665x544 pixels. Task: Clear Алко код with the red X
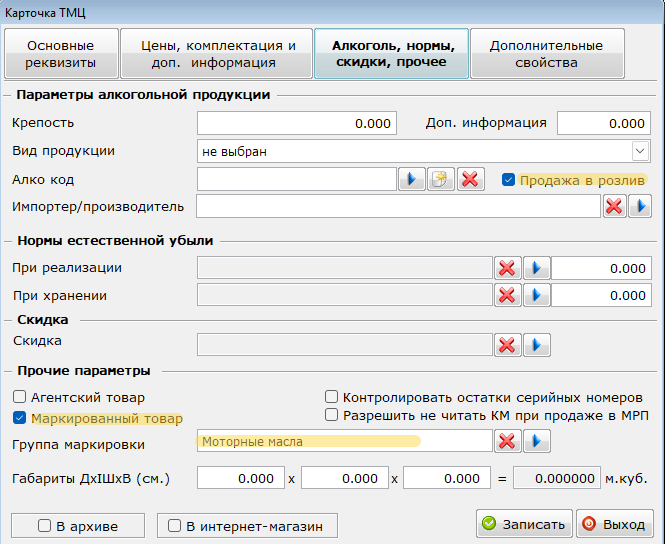click(470, 179)
